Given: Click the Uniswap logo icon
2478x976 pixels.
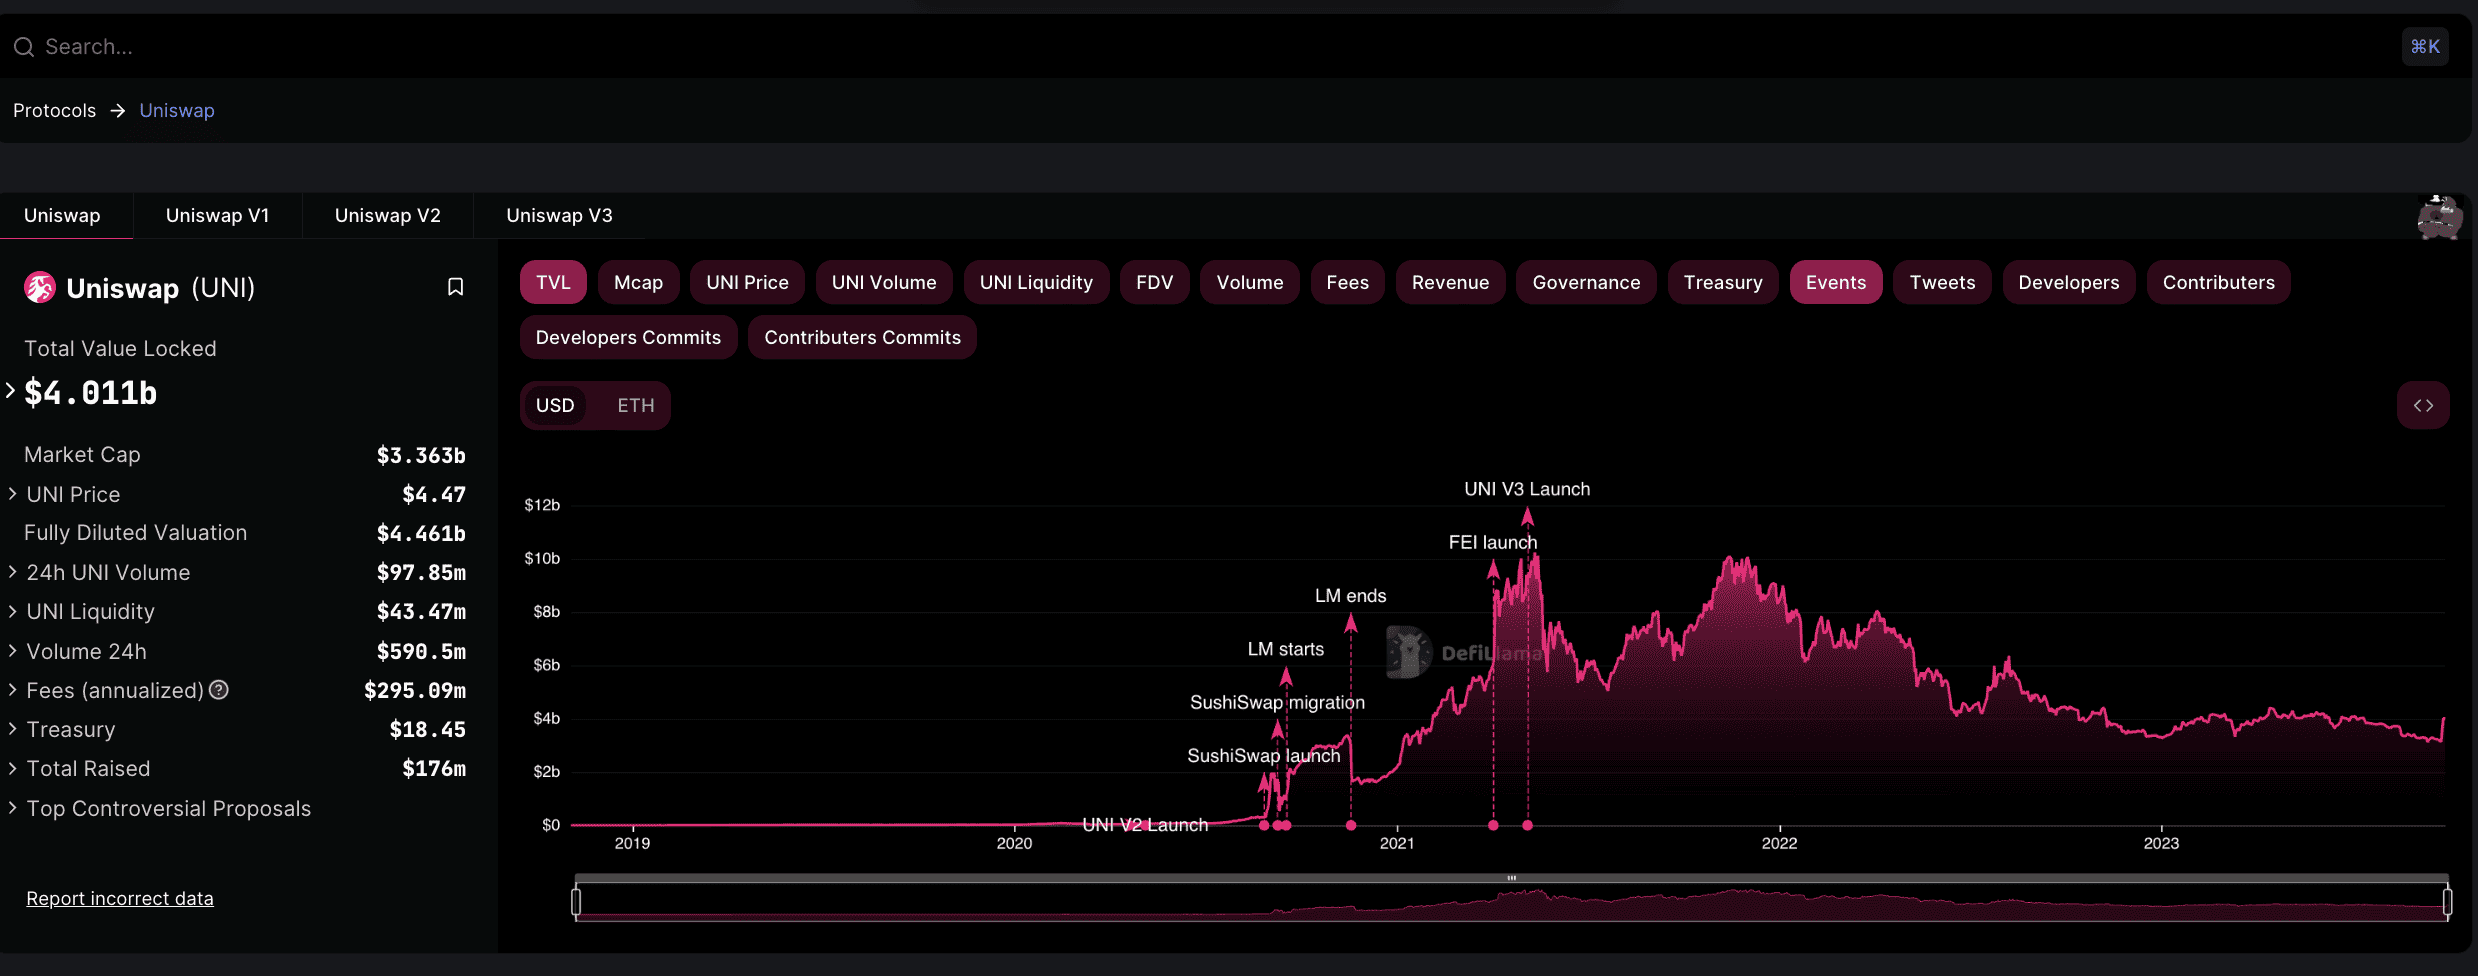Looking at the screenshot, I should pyautogui.click(x=40, y=288).
